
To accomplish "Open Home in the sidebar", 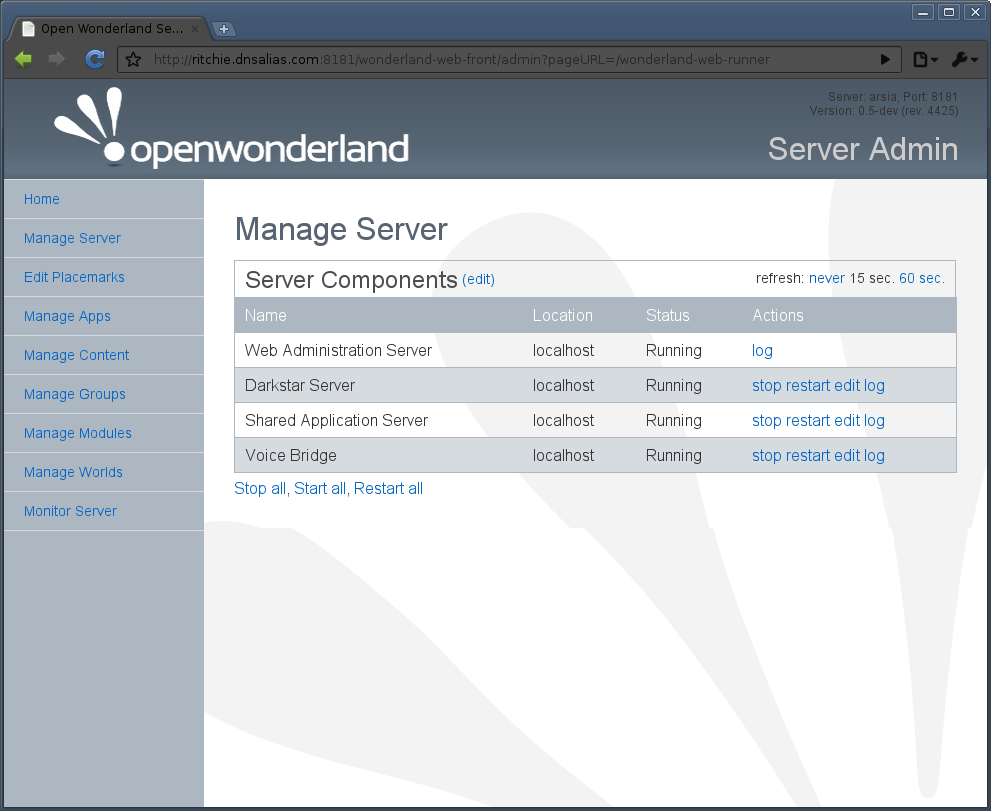I will pos(42,199).
